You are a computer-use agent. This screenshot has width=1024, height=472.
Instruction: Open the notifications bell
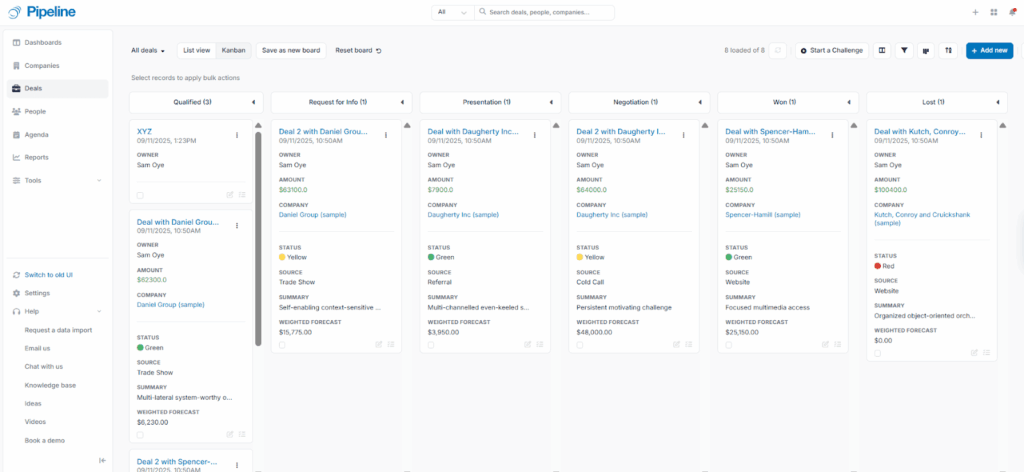1012,12
